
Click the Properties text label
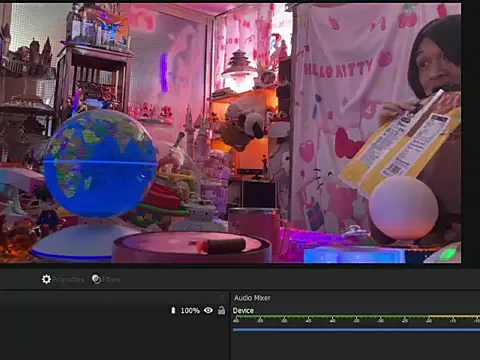68,279
